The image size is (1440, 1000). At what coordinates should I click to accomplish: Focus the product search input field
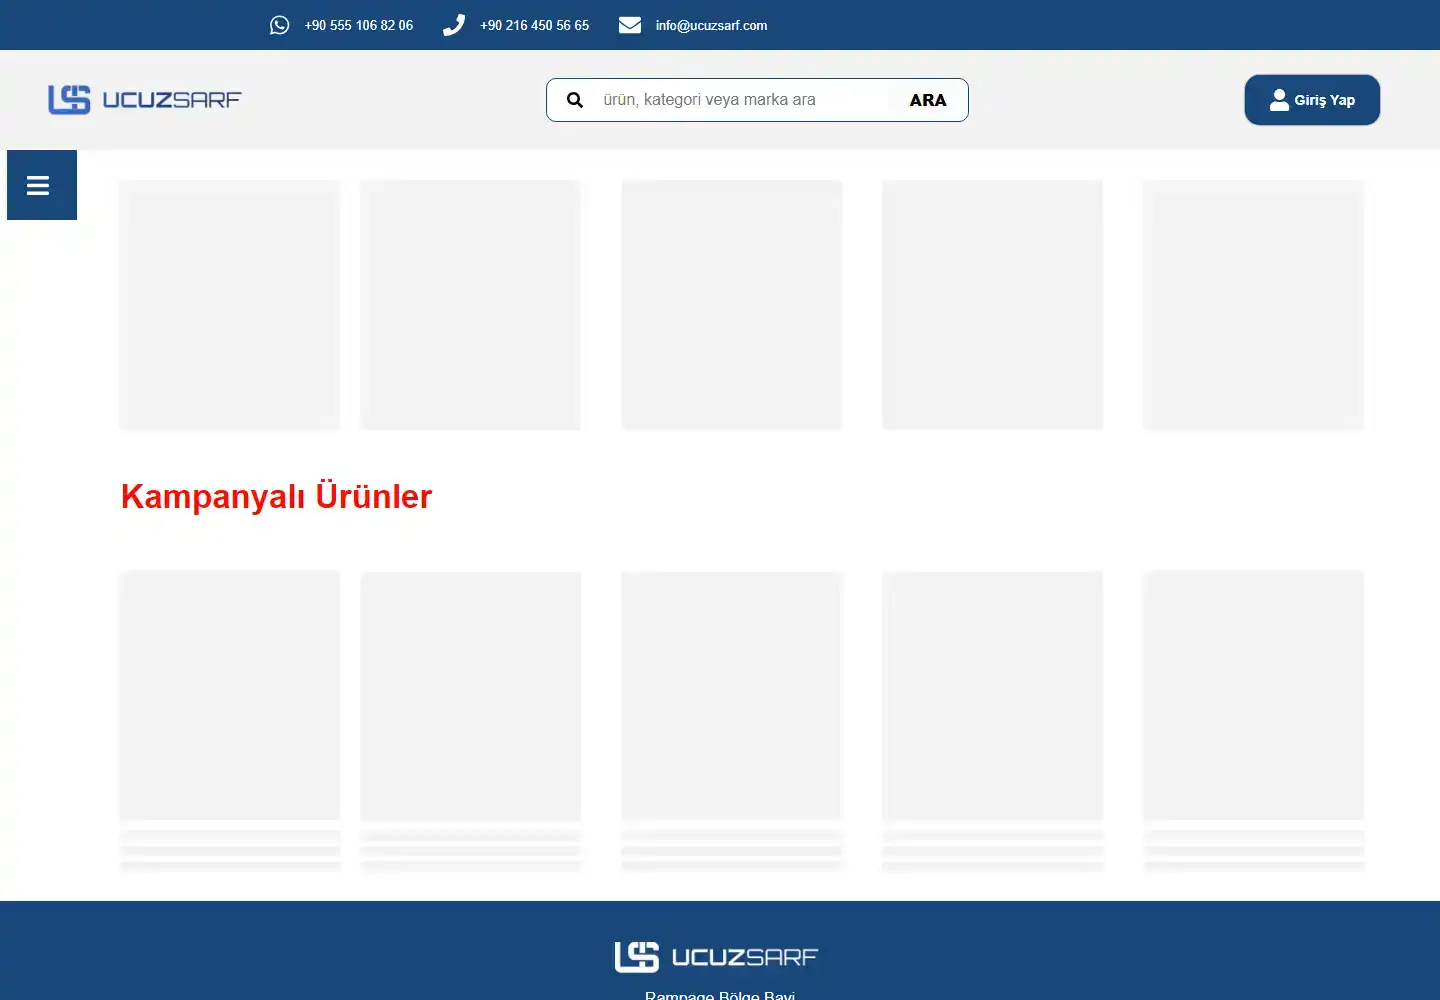[x=740, y=100]
